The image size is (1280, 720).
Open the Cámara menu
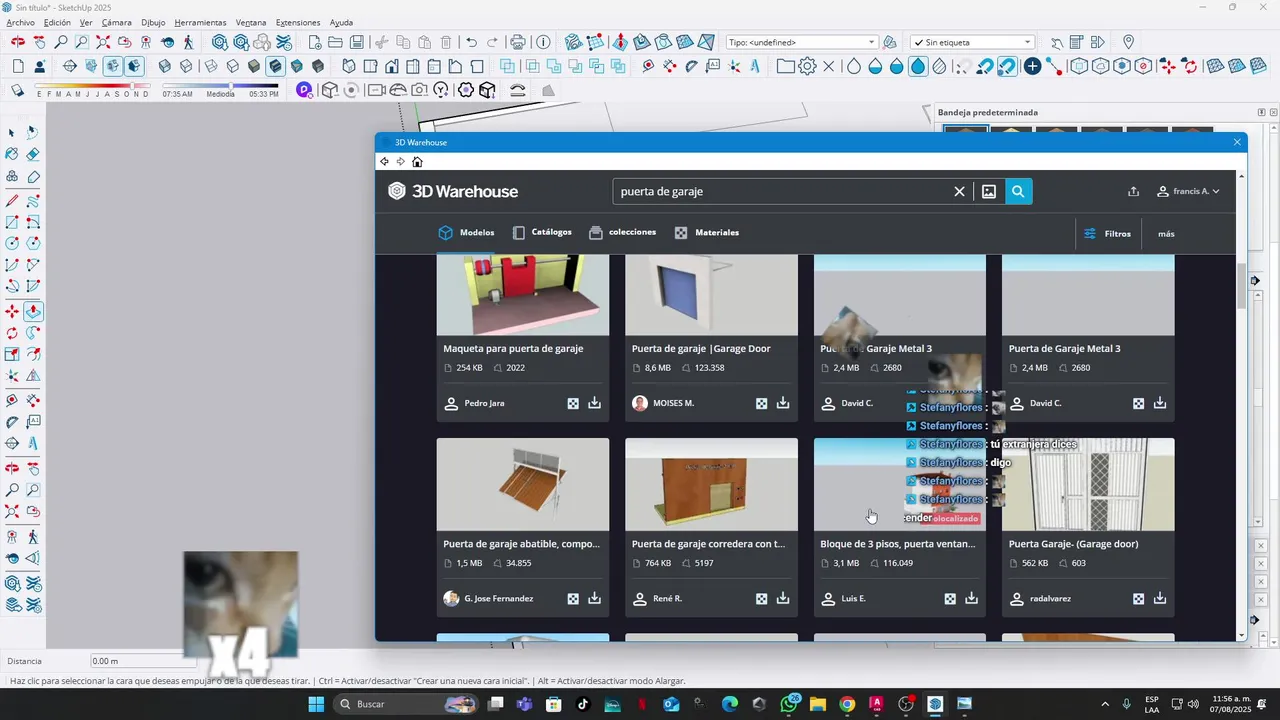[116, 22]
